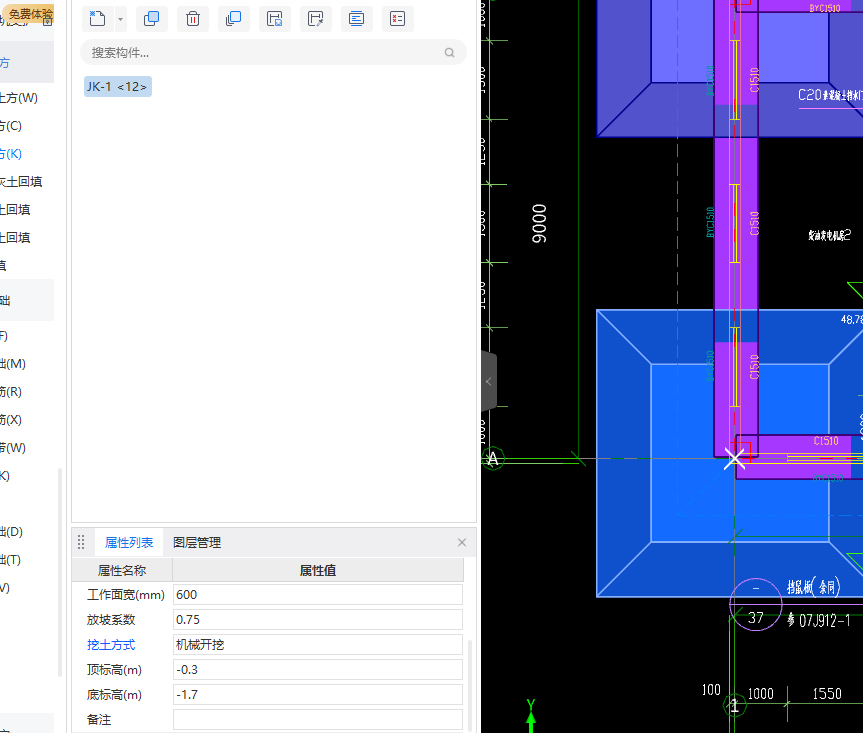Click the 100 dimension label

[x=711, y=690]
